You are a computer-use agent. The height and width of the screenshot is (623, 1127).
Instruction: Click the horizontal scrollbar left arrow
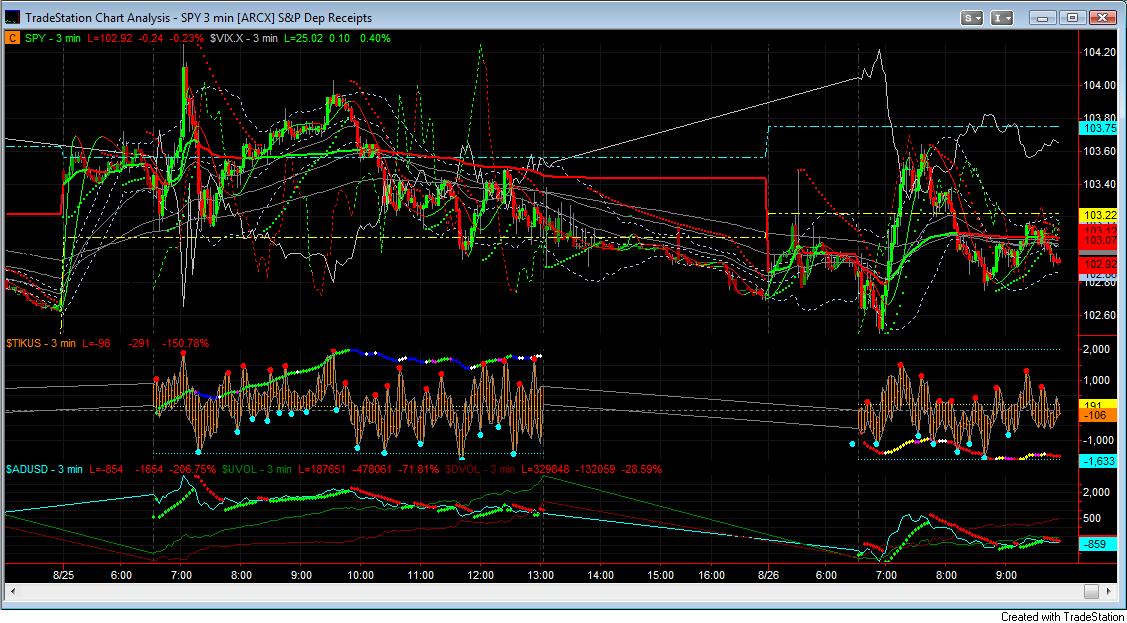point(12,592)
